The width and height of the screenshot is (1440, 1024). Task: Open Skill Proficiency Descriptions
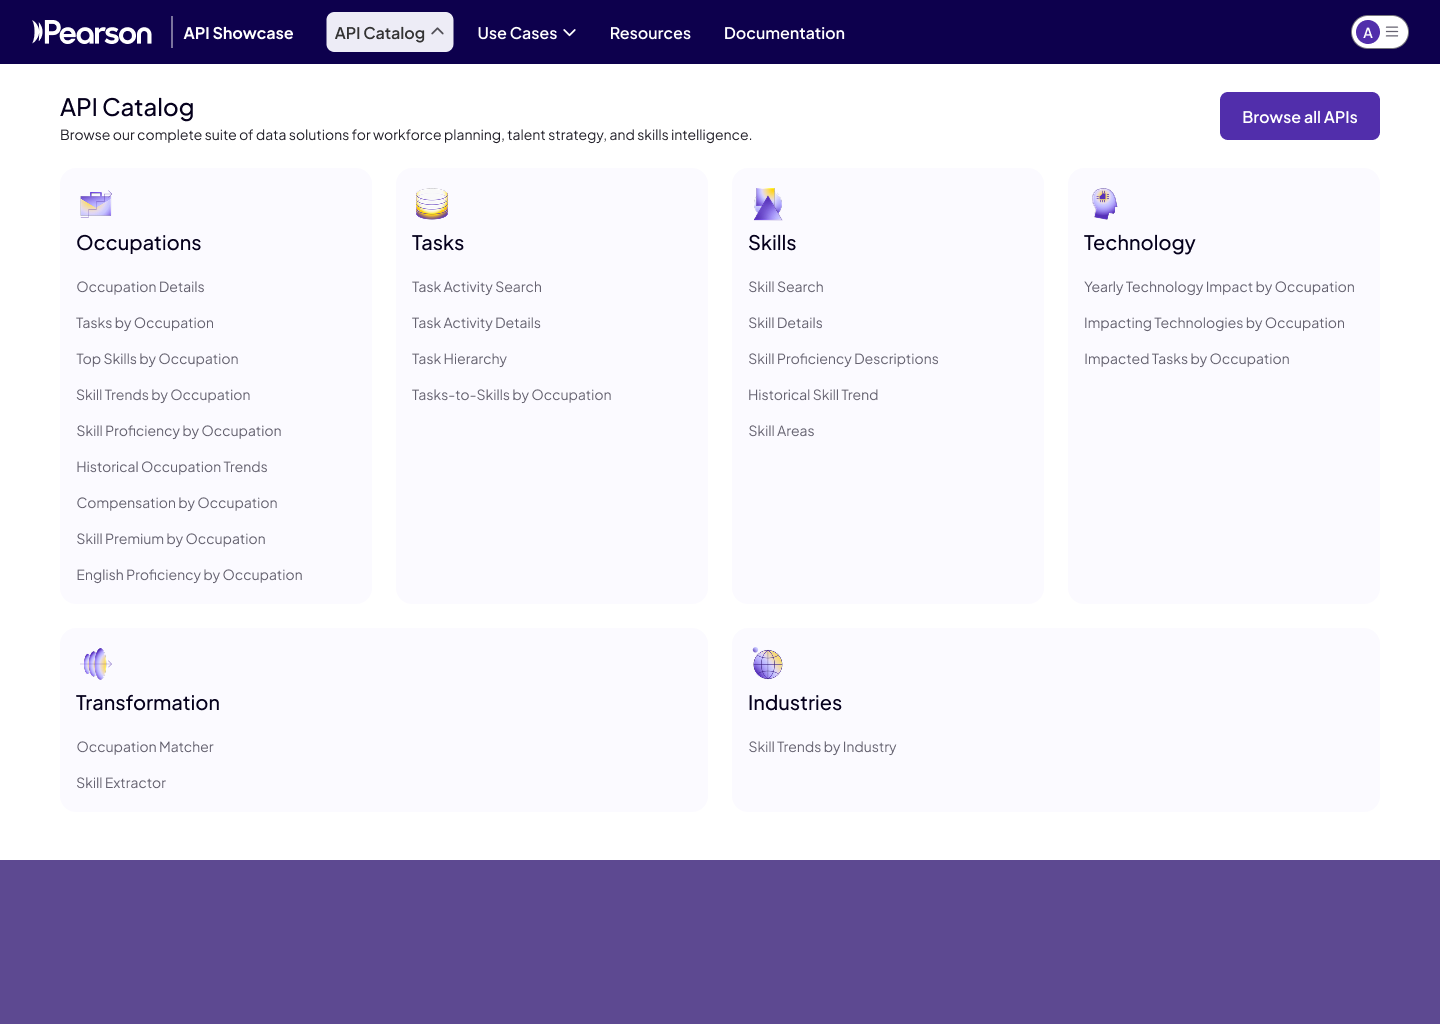(843, 359)
